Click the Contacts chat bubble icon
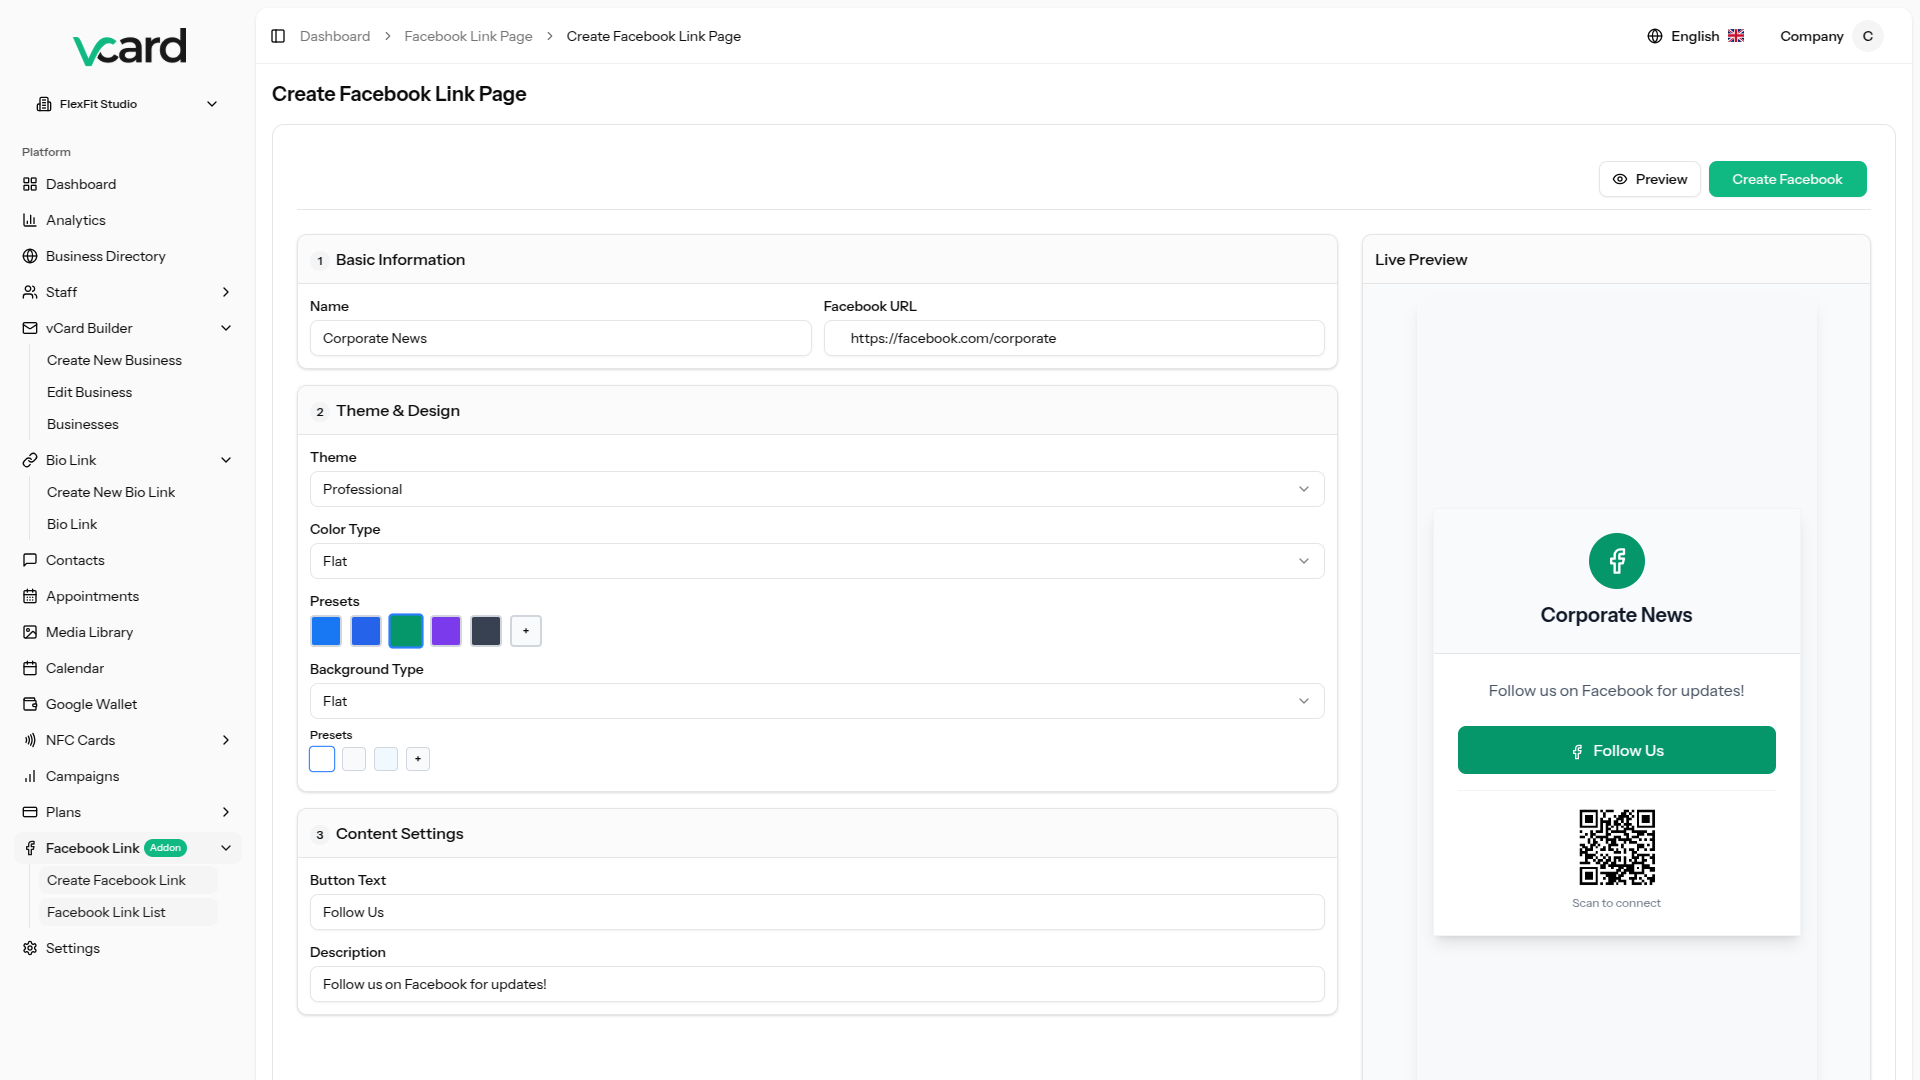1920x1080 pixels. (30, 560)
